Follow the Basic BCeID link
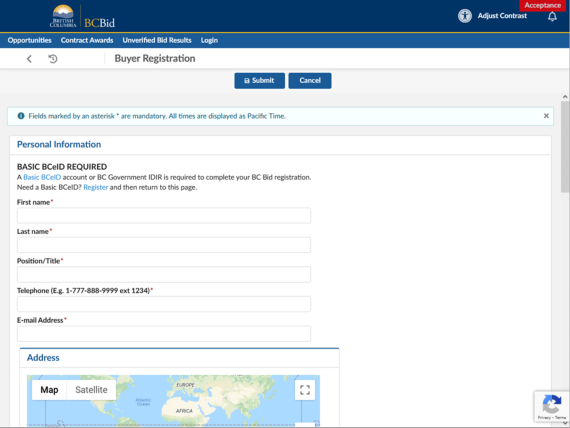This screenshot has height=428, width=570. point(42,177)
